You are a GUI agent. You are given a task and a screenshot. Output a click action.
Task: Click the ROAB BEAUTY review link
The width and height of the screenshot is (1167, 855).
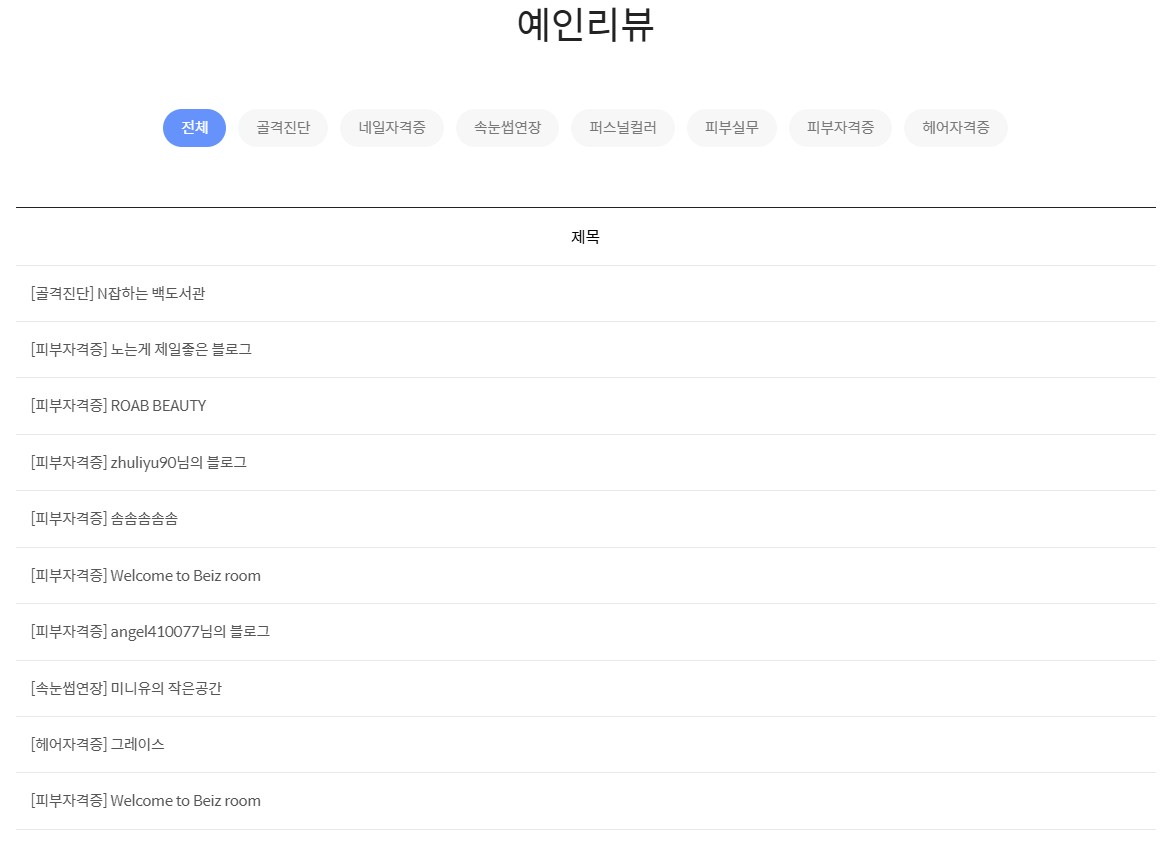118,406
